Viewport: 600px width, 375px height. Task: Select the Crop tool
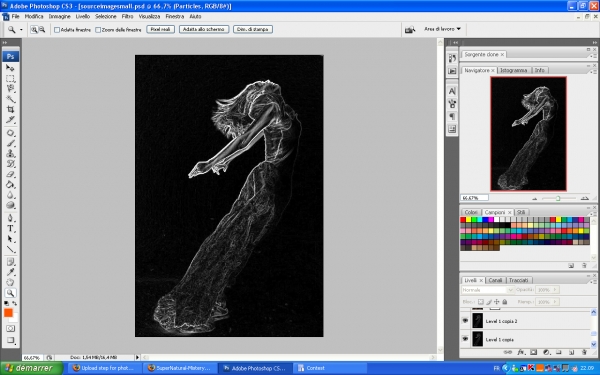click(10, 109)
